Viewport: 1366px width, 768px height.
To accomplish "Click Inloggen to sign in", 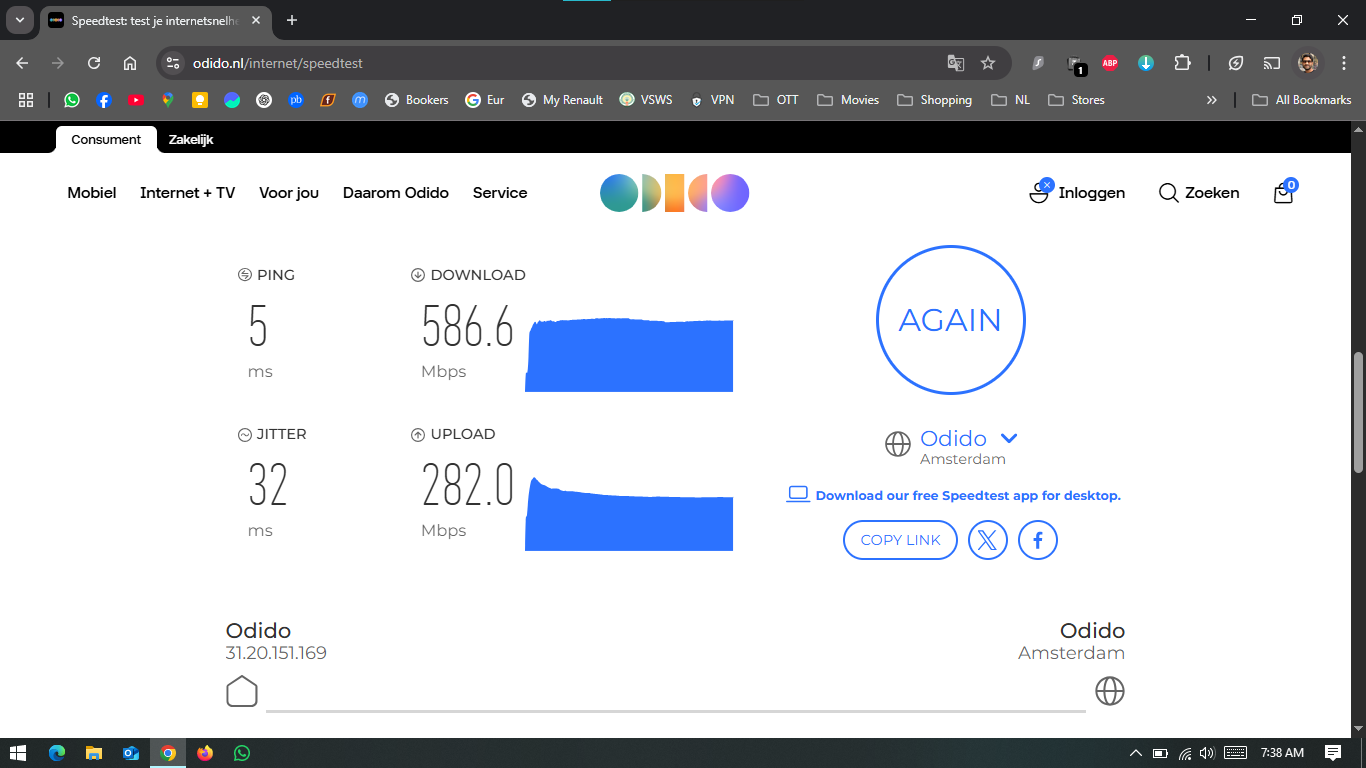I will (1077, 192).
